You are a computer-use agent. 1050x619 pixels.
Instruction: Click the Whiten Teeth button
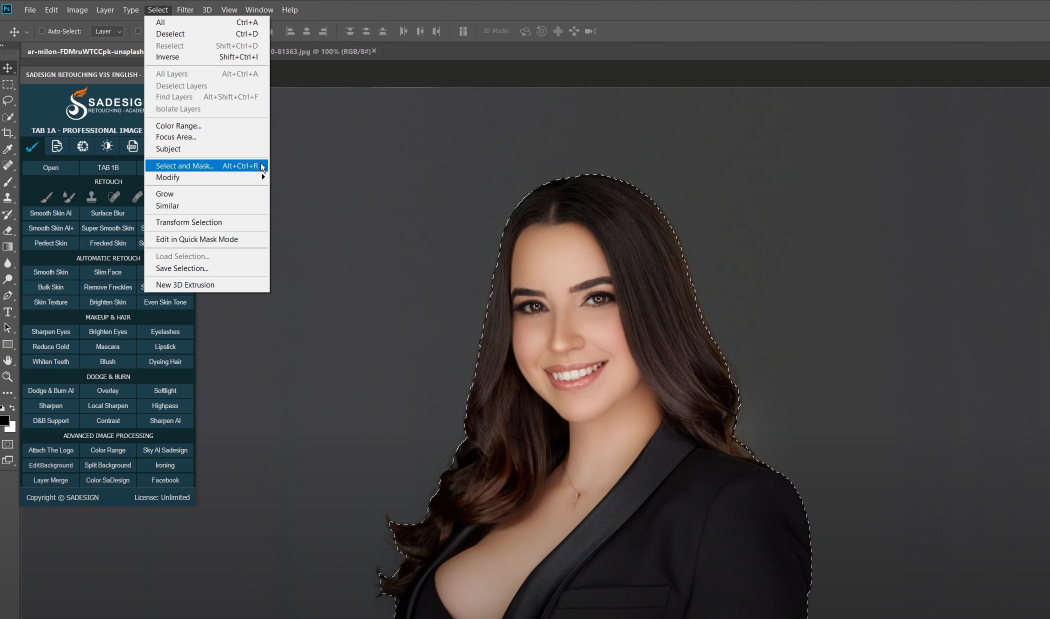50,362
